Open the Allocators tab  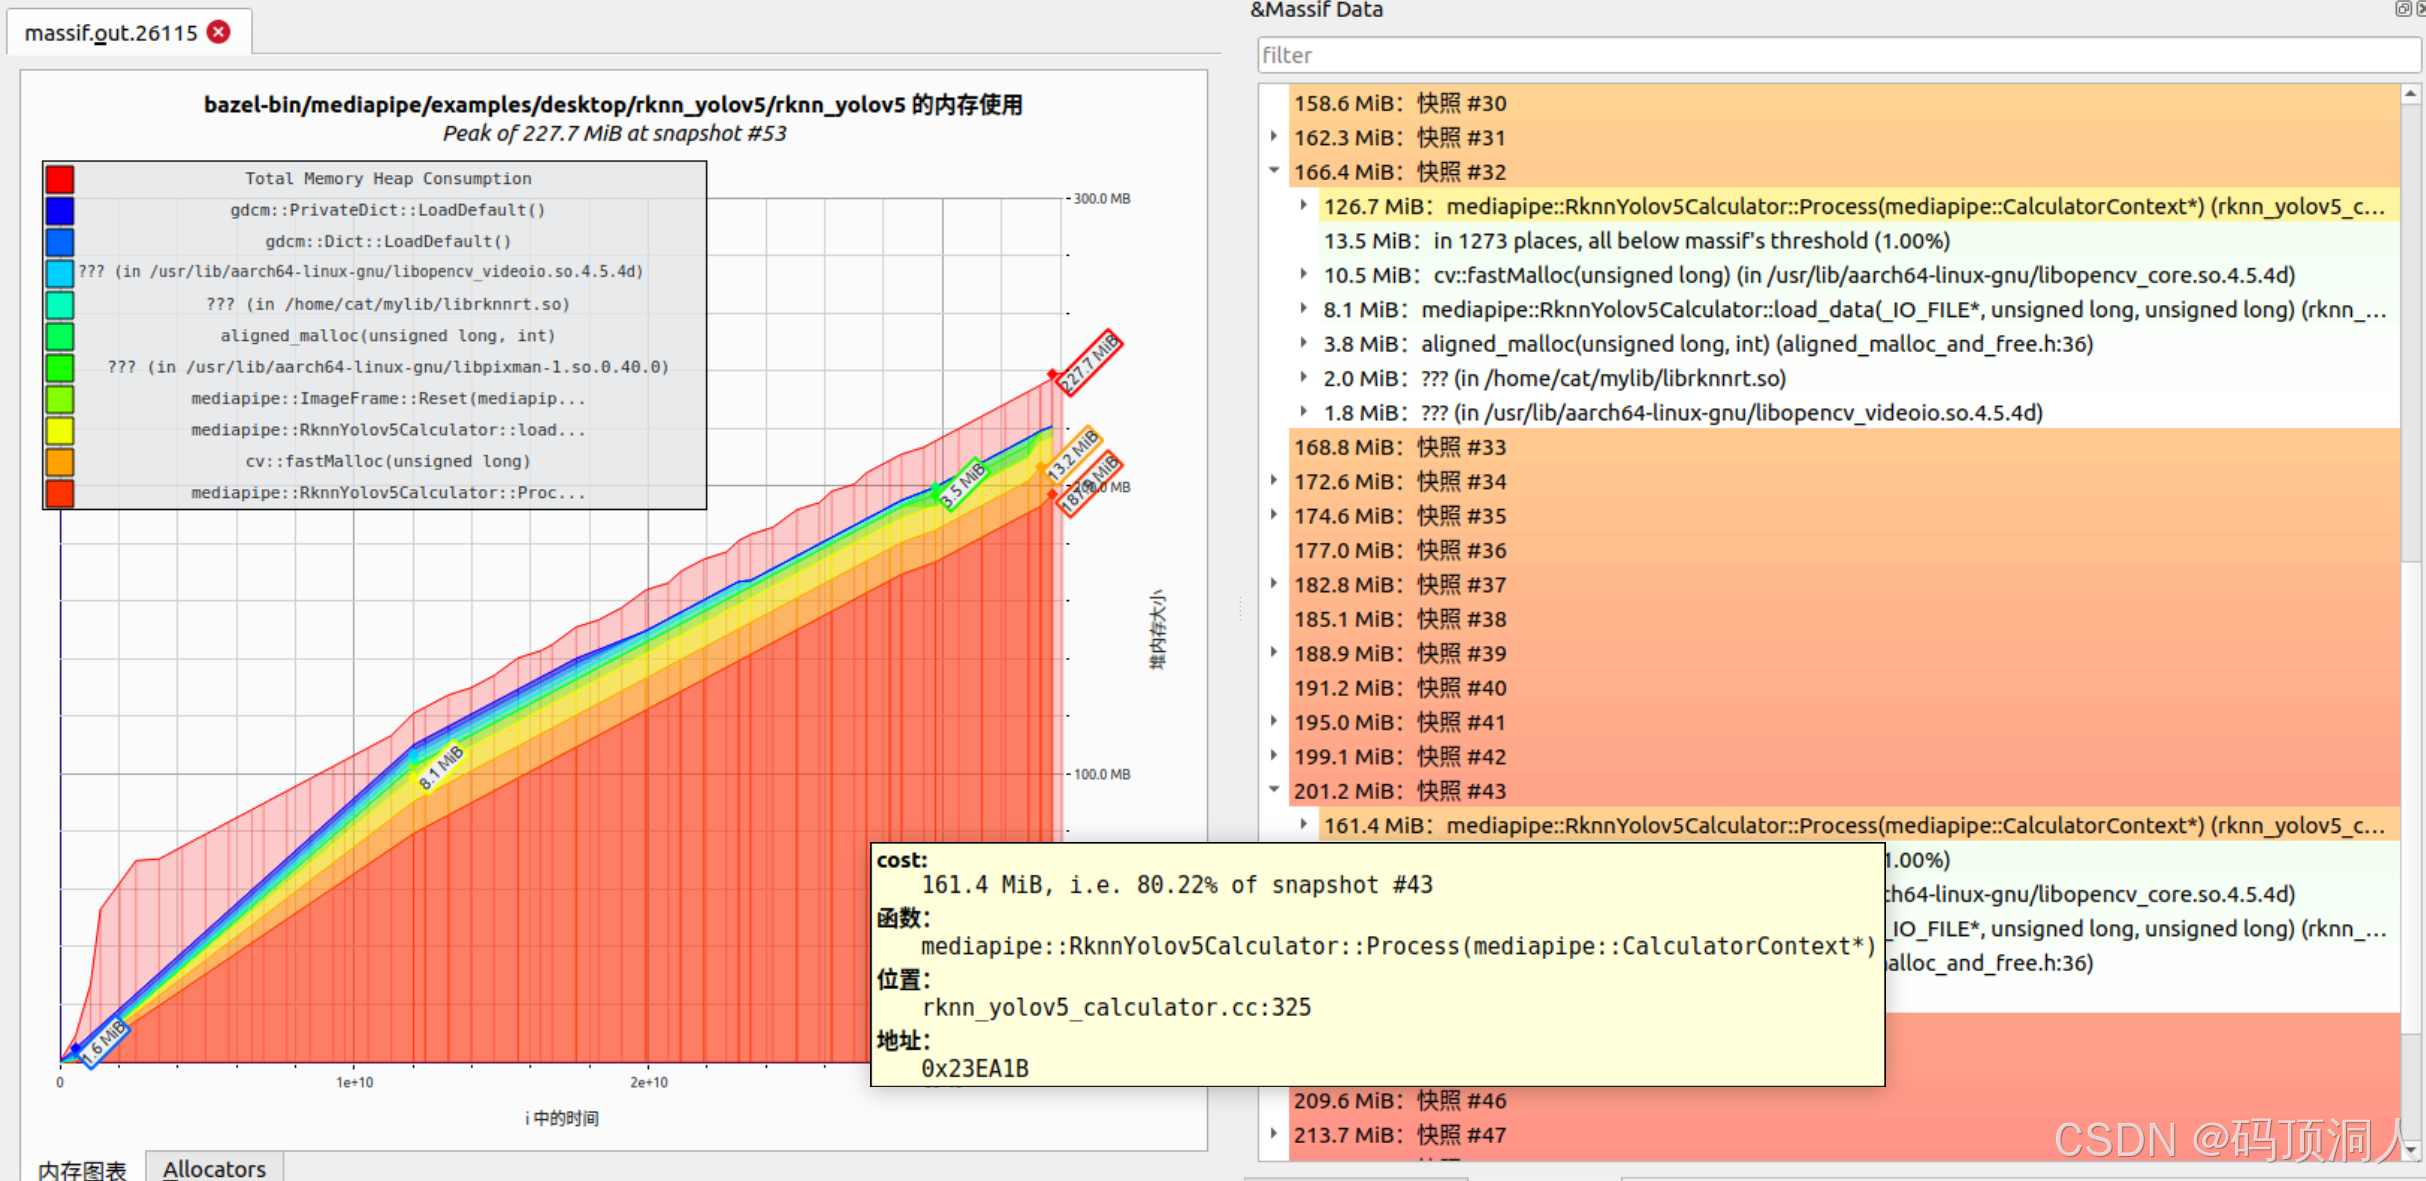(x=214, y=1168)
